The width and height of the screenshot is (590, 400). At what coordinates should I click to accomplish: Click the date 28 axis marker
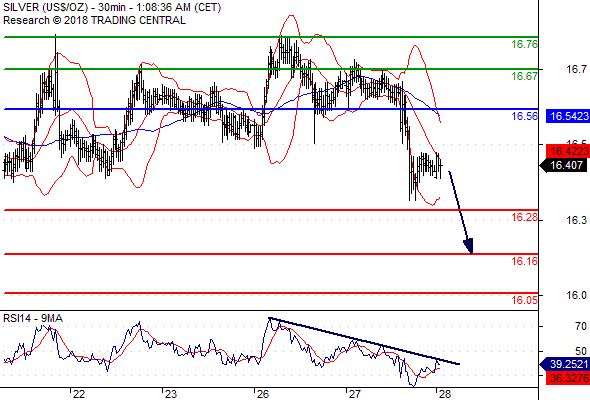point(445,394)
